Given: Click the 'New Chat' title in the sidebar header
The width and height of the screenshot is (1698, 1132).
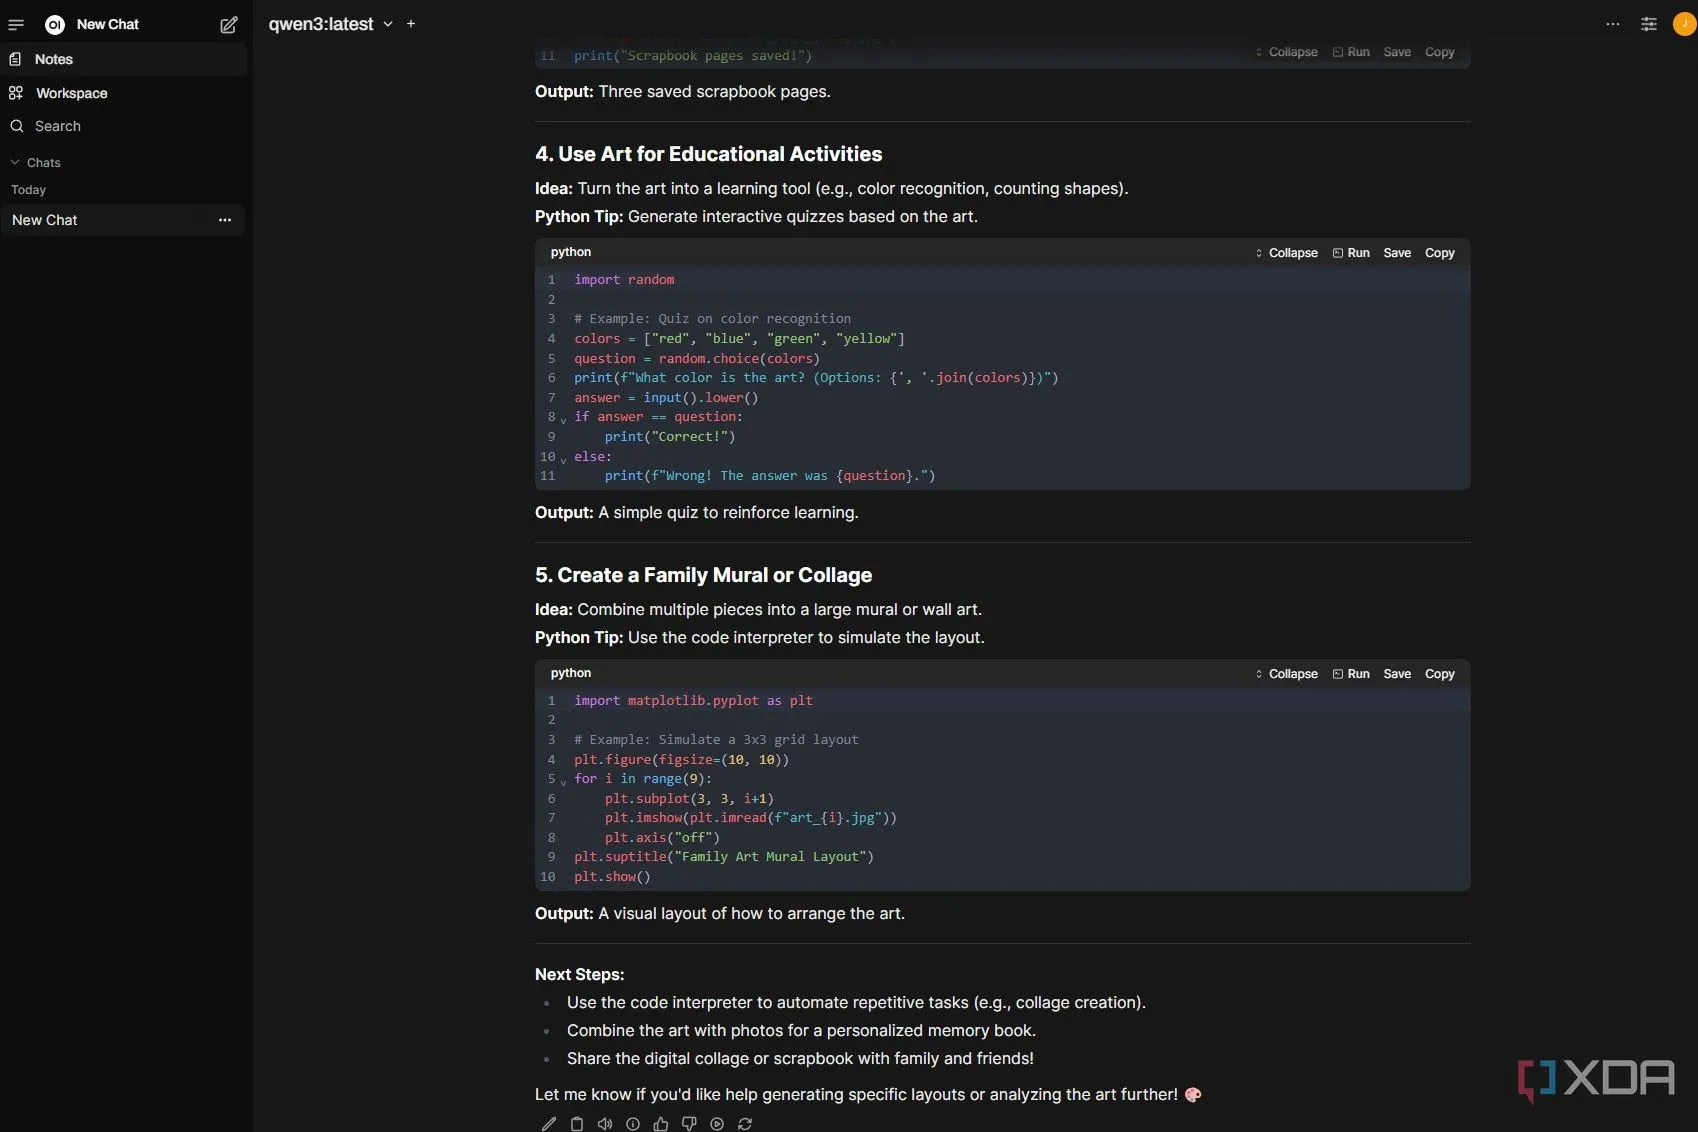Looking at the screenshot, I should click(108, 24).
